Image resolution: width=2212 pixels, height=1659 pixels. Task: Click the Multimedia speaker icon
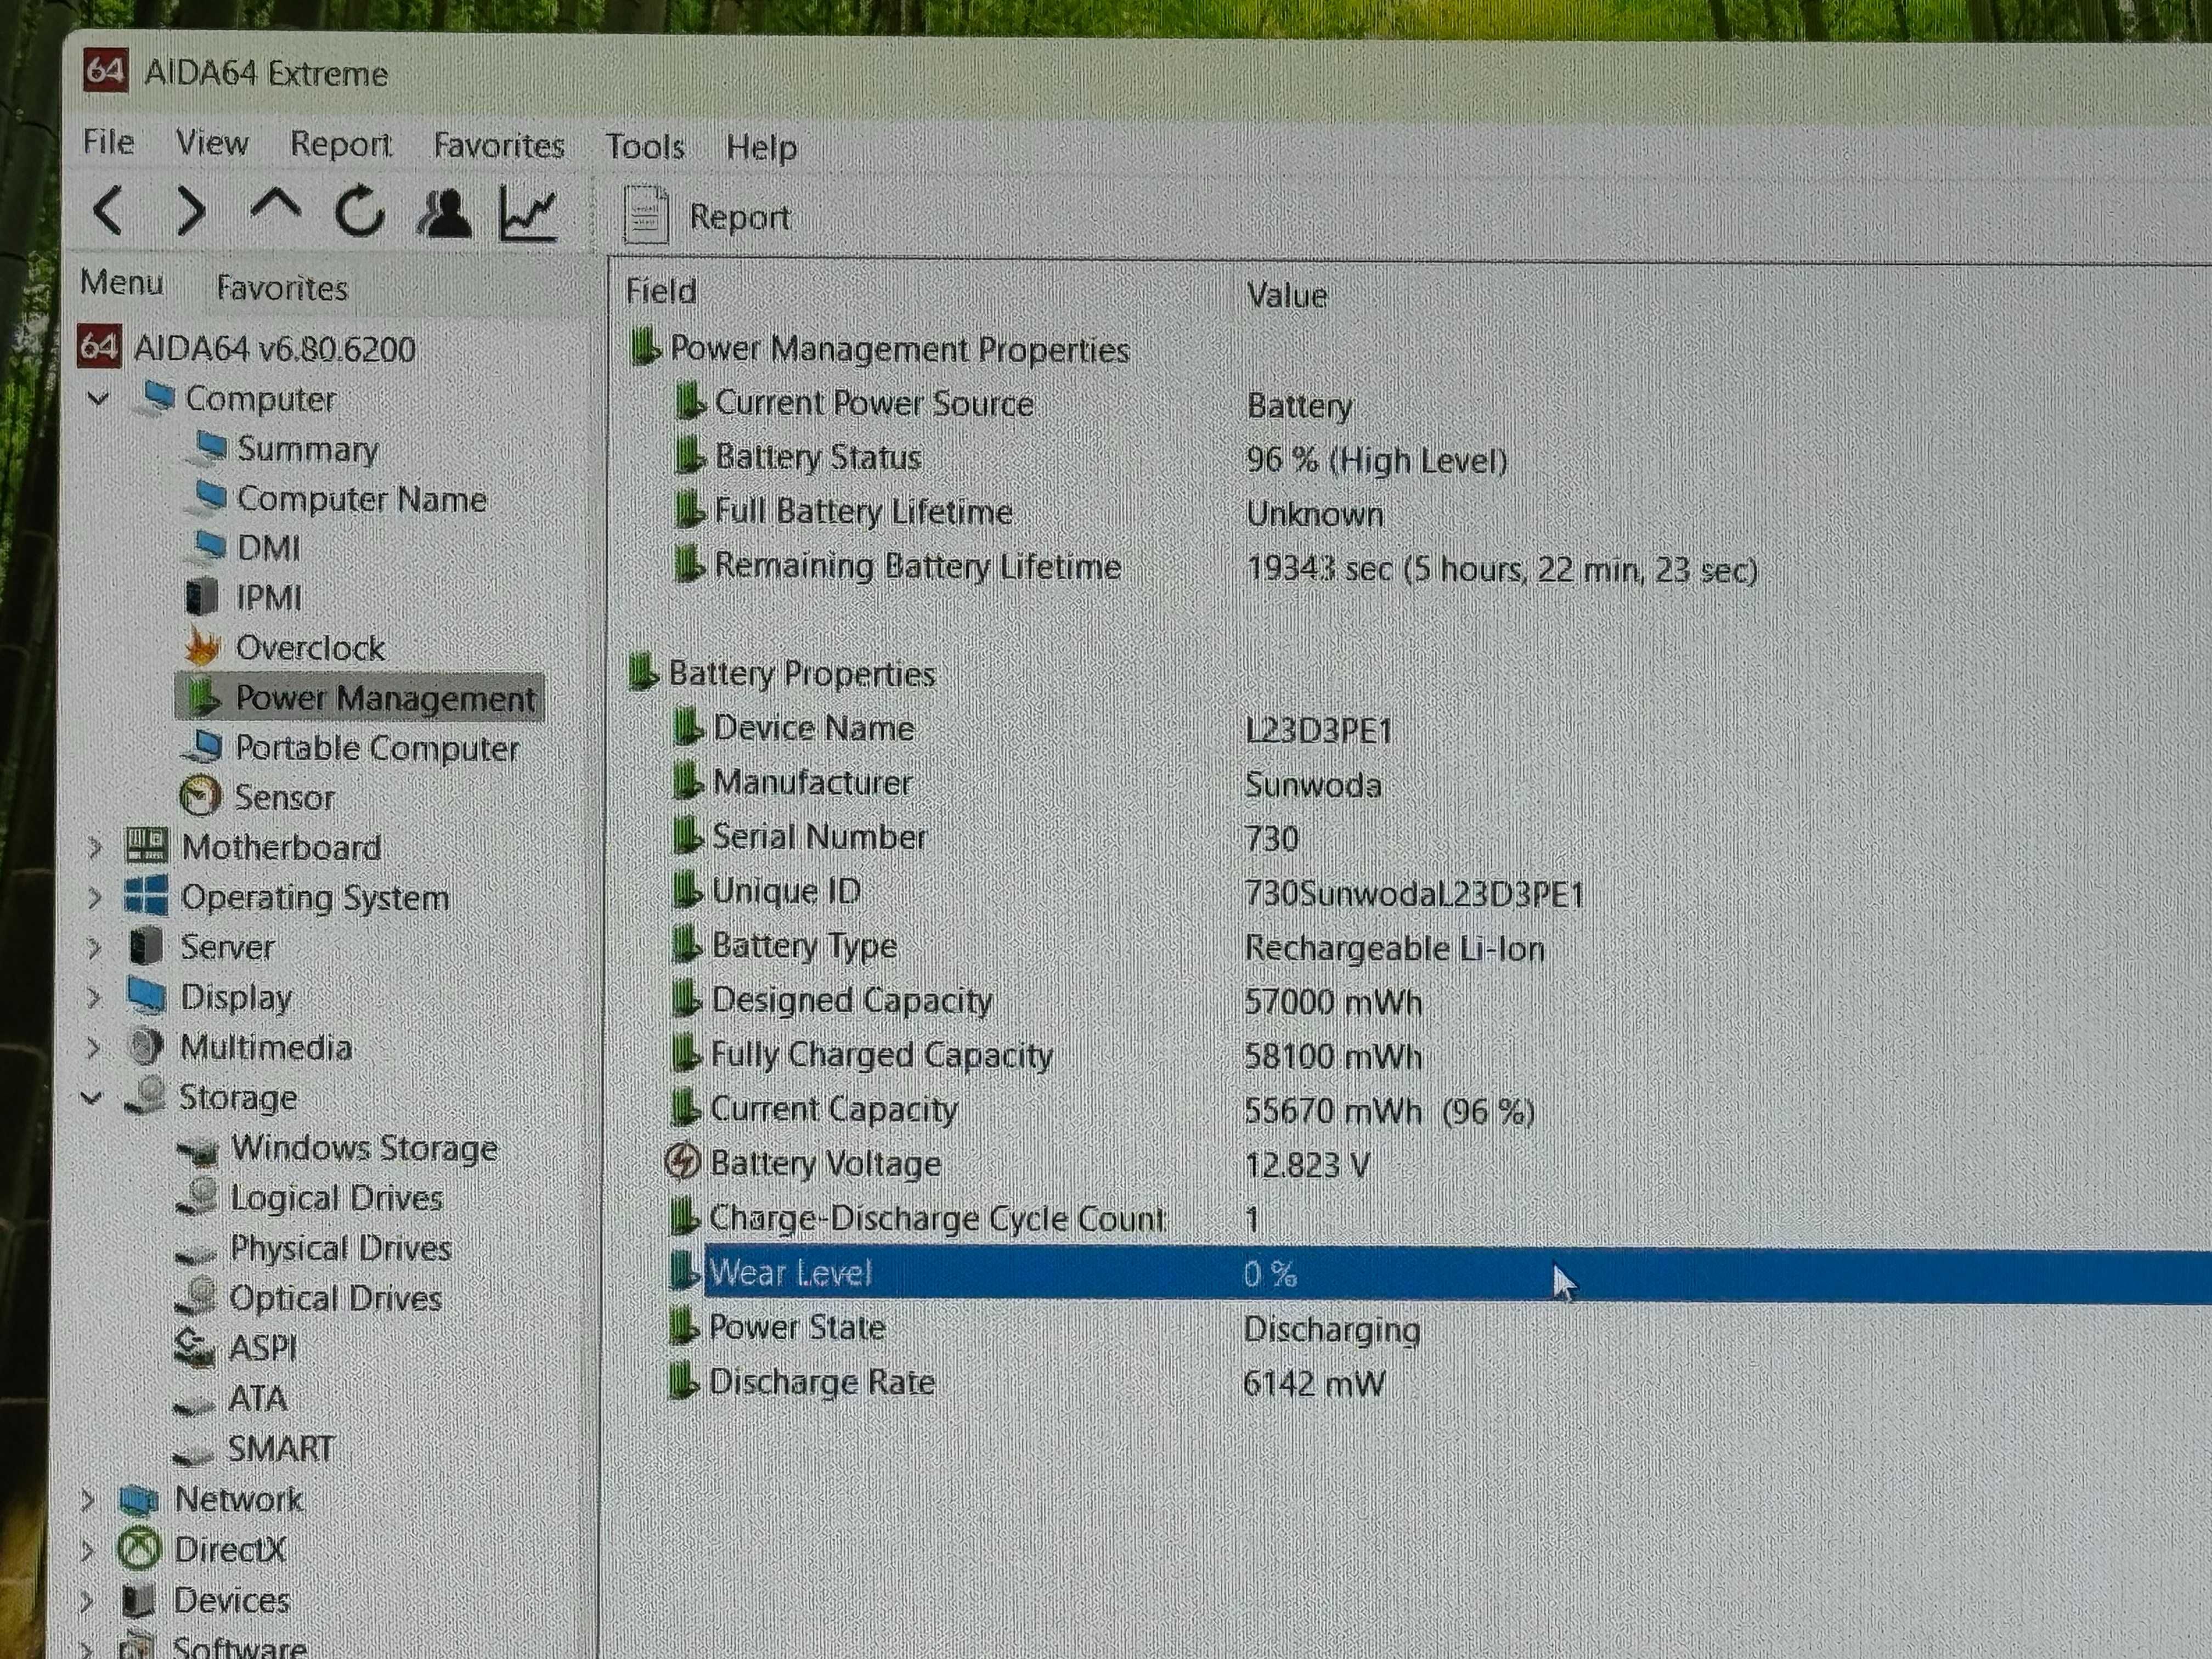click(x=146, y=1046)
